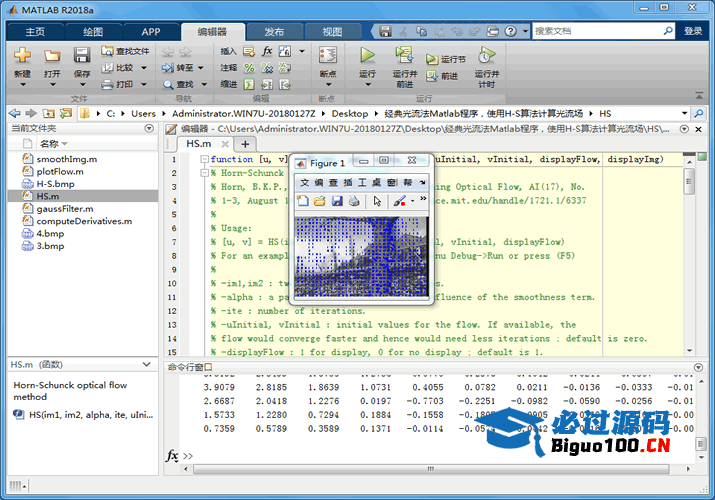Select smoothImg.m in current folder
Viewport: 715px width, 500px height.
(67, 159)
